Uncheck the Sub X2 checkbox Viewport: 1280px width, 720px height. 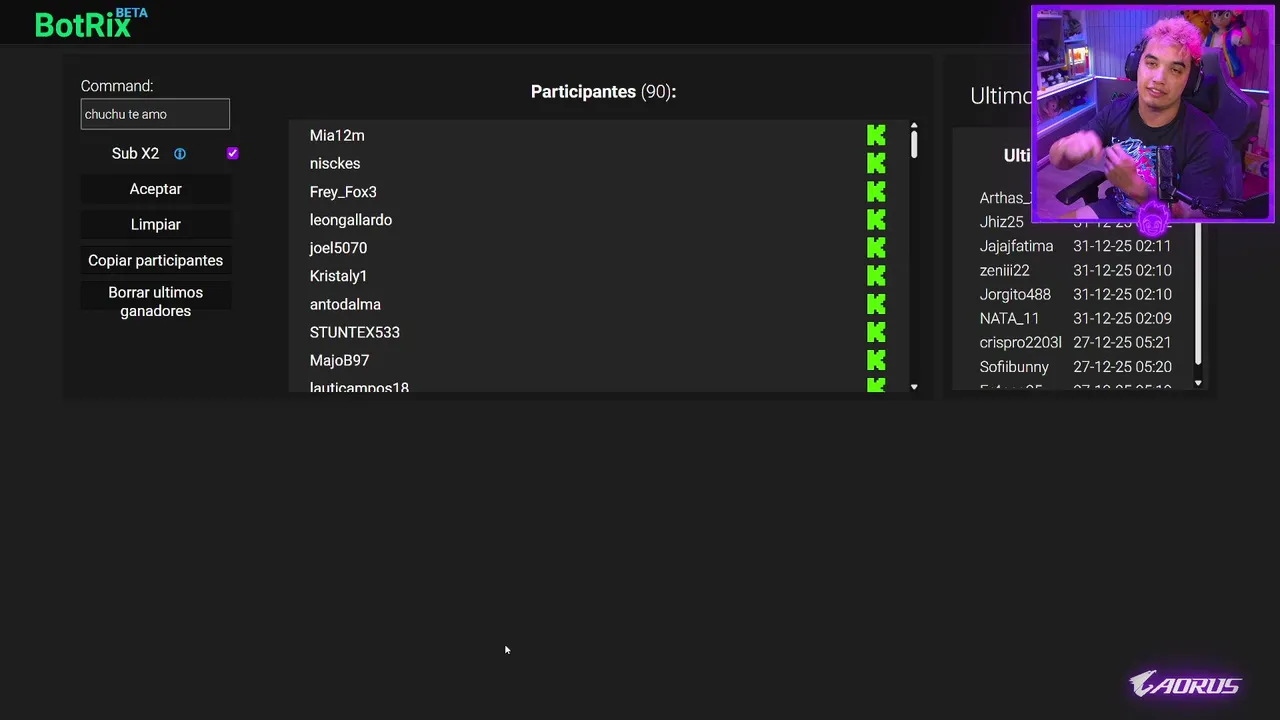232,153
